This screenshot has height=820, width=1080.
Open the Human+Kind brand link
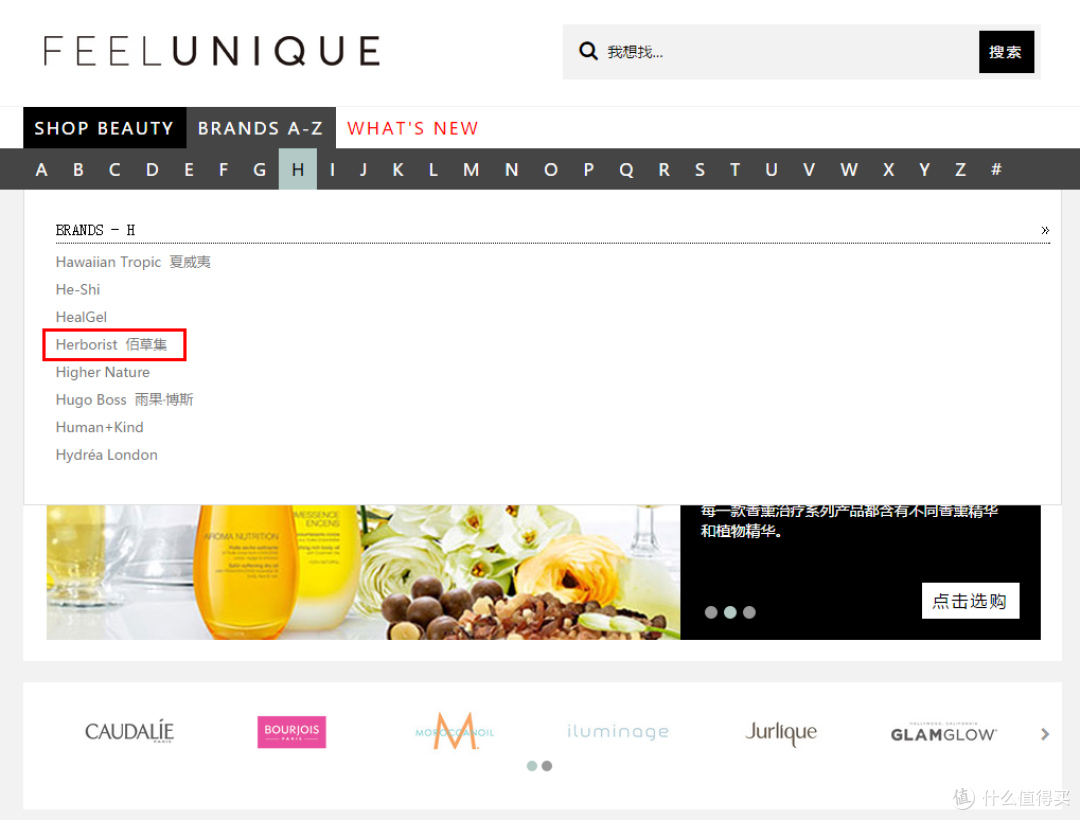click(x=100, y=427)
